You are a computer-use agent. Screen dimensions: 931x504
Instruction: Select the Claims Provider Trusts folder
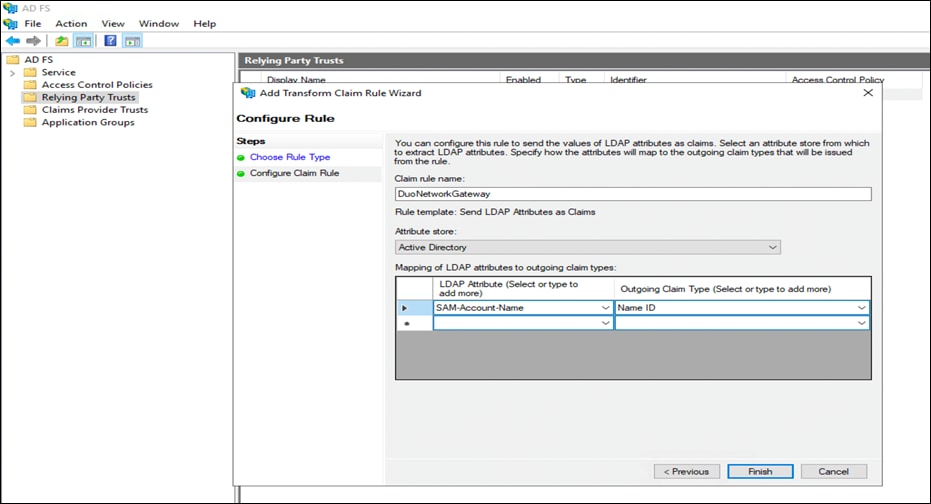tap(94, 110)
